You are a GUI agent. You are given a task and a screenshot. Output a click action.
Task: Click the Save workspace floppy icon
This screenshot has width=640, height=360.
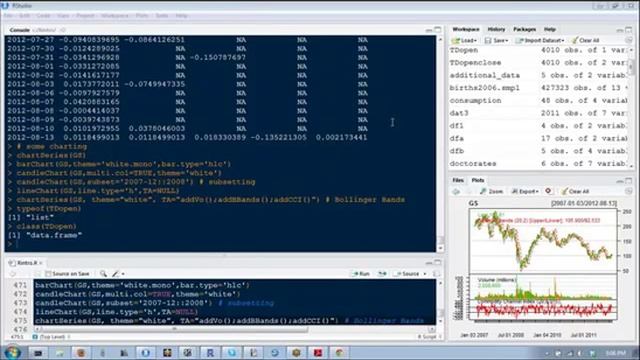point(488,40)
